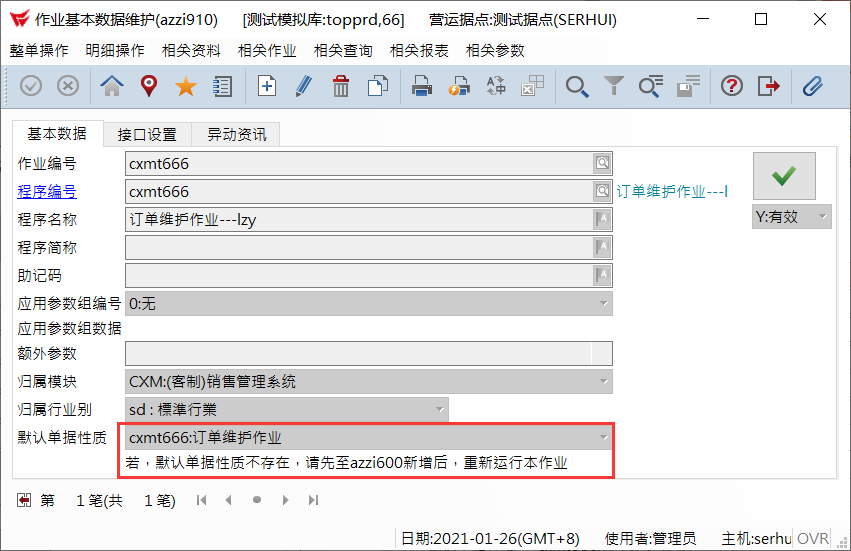Viewport: 851px width, 551px height.
Task: Open the 相关作业 menu
Action: click(267, 50)
